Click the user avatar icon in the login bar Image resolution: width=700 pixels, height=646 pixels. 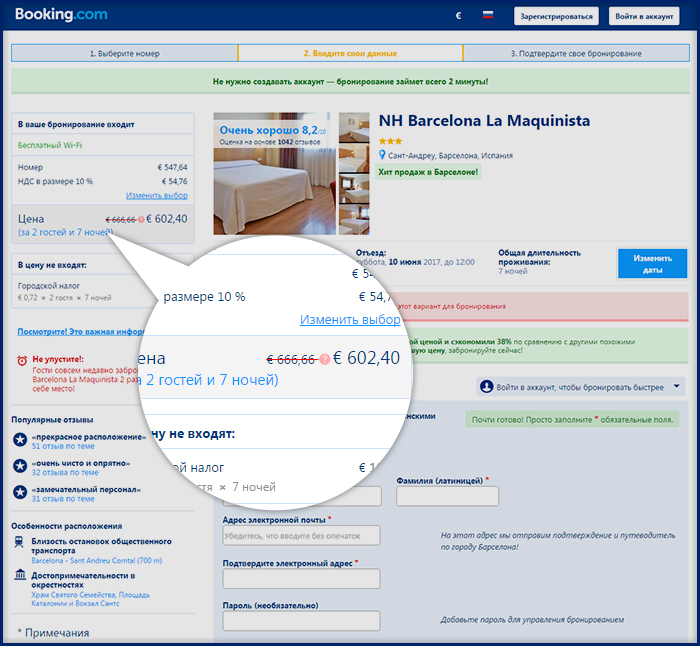486,387
